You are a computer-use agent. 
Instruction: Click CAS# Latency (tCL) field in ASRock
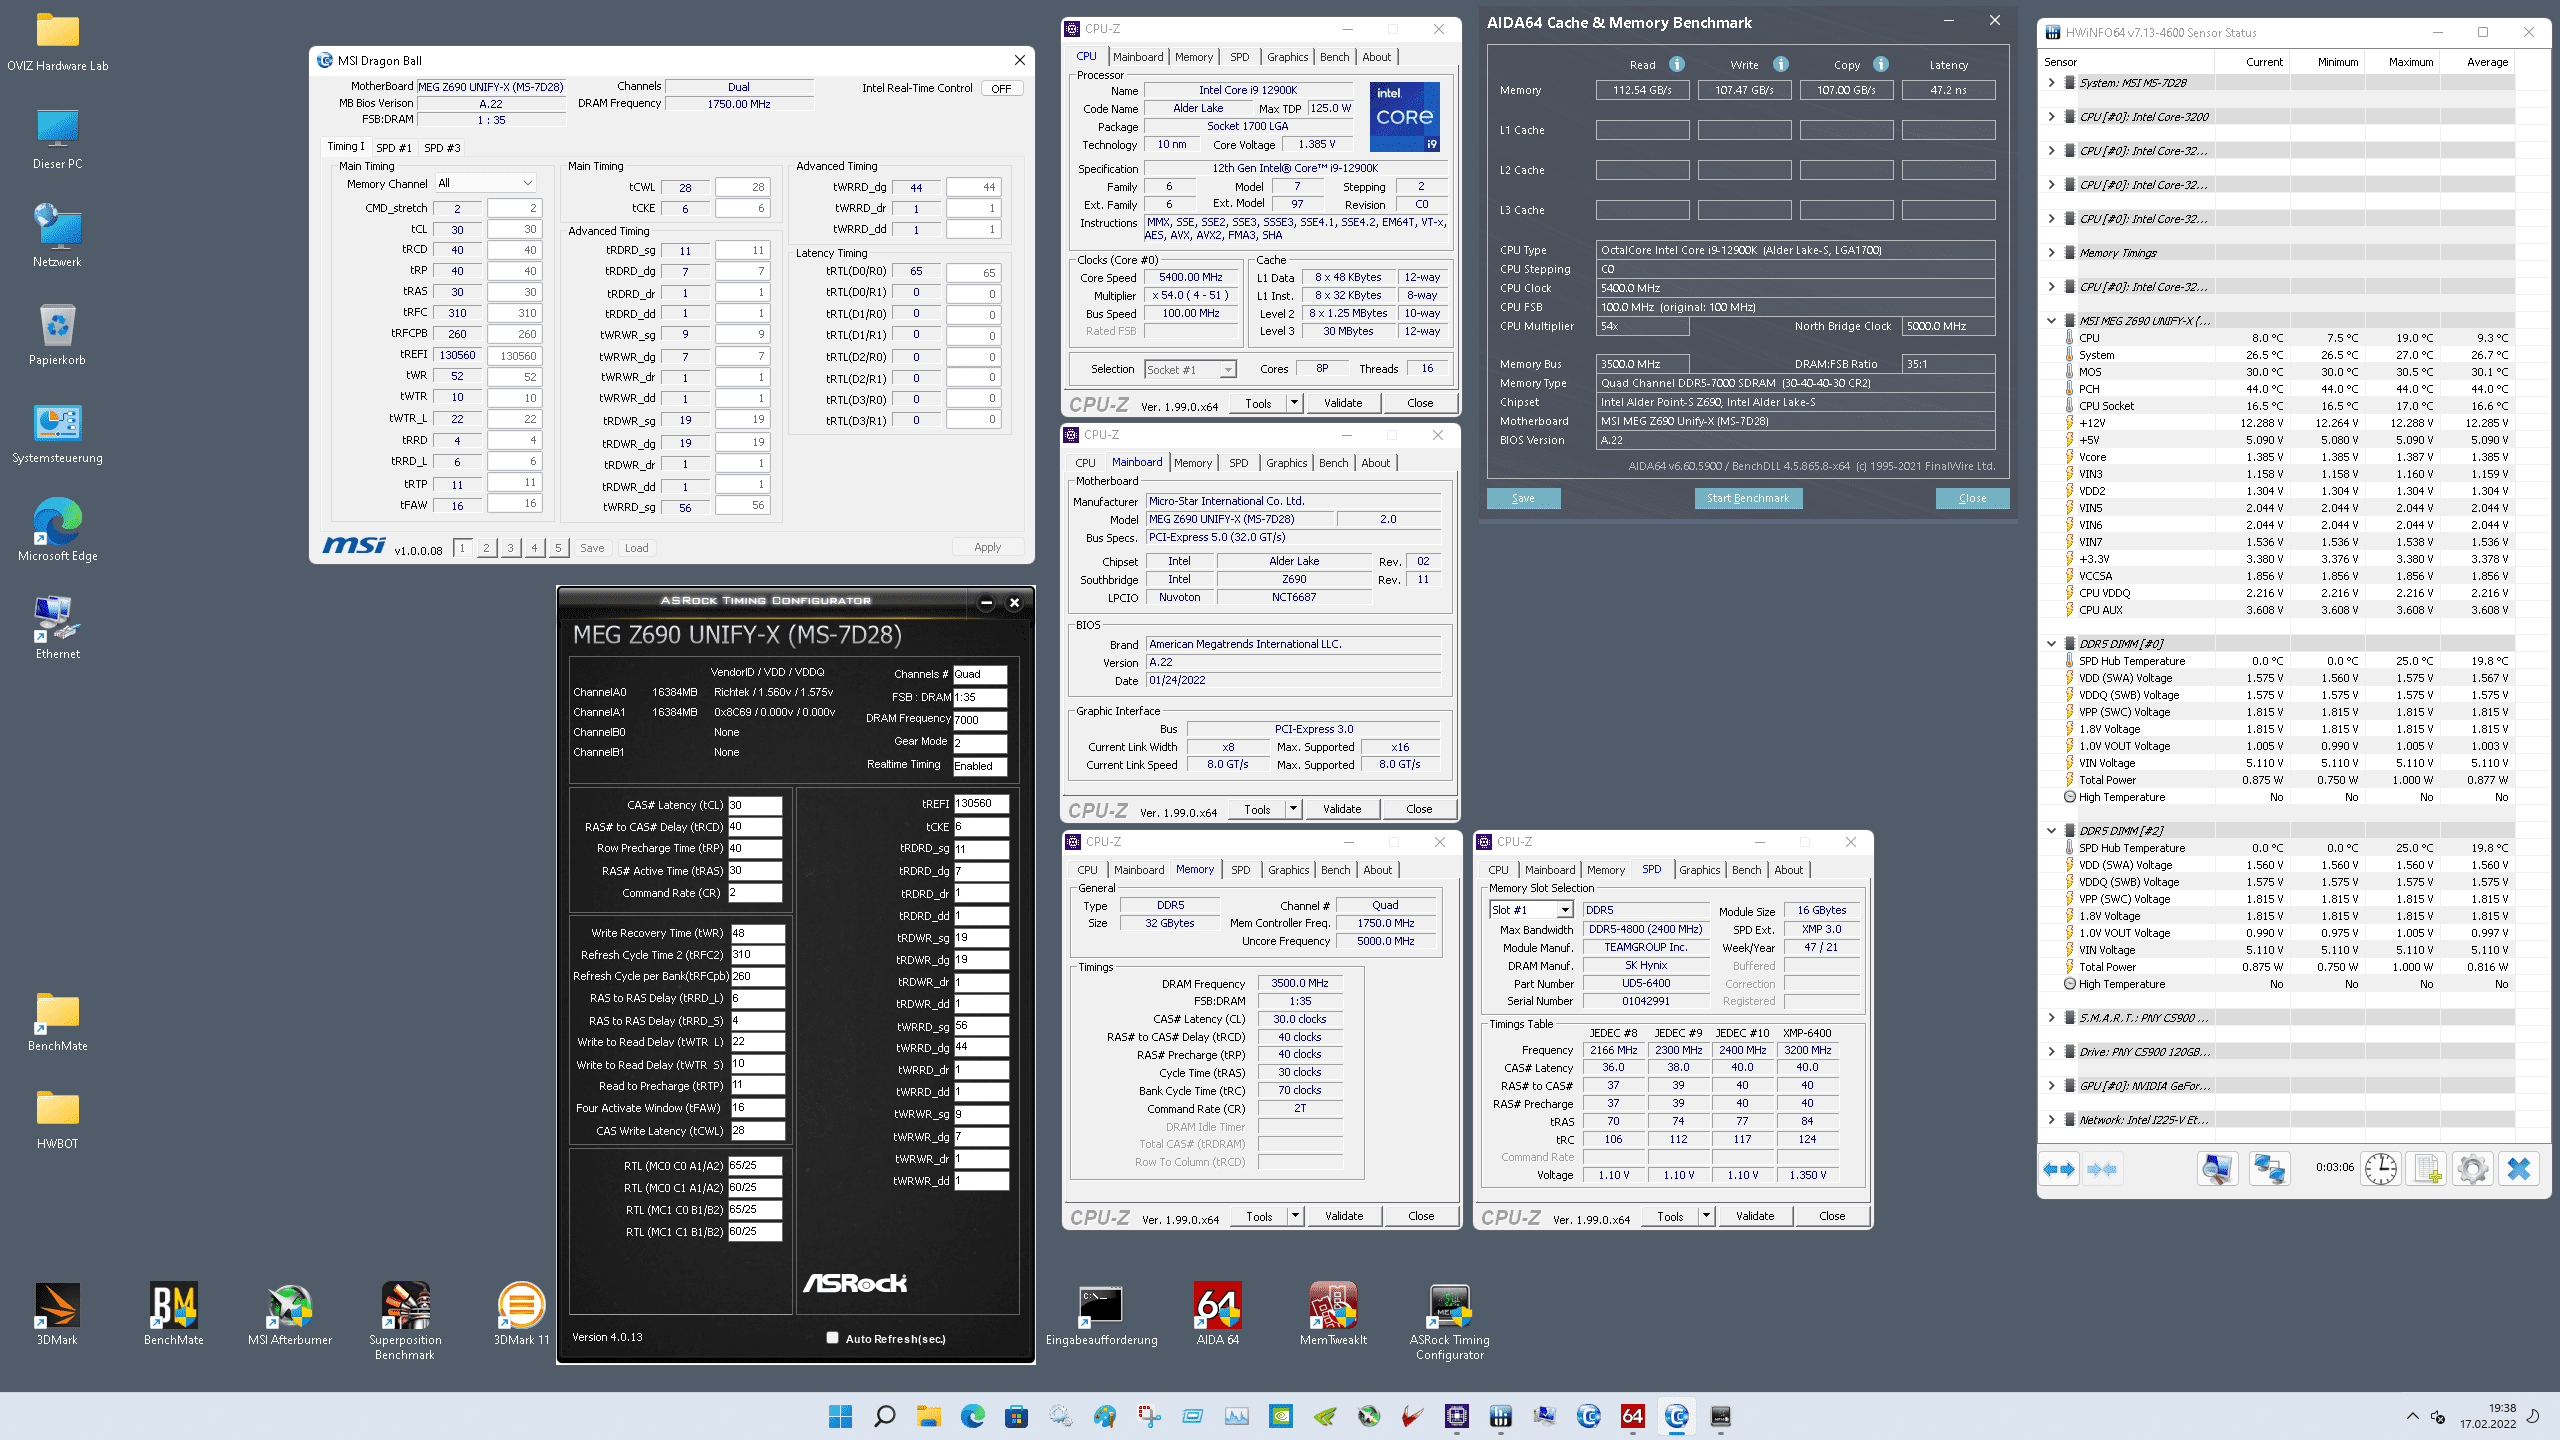click(x=754, y=805)
